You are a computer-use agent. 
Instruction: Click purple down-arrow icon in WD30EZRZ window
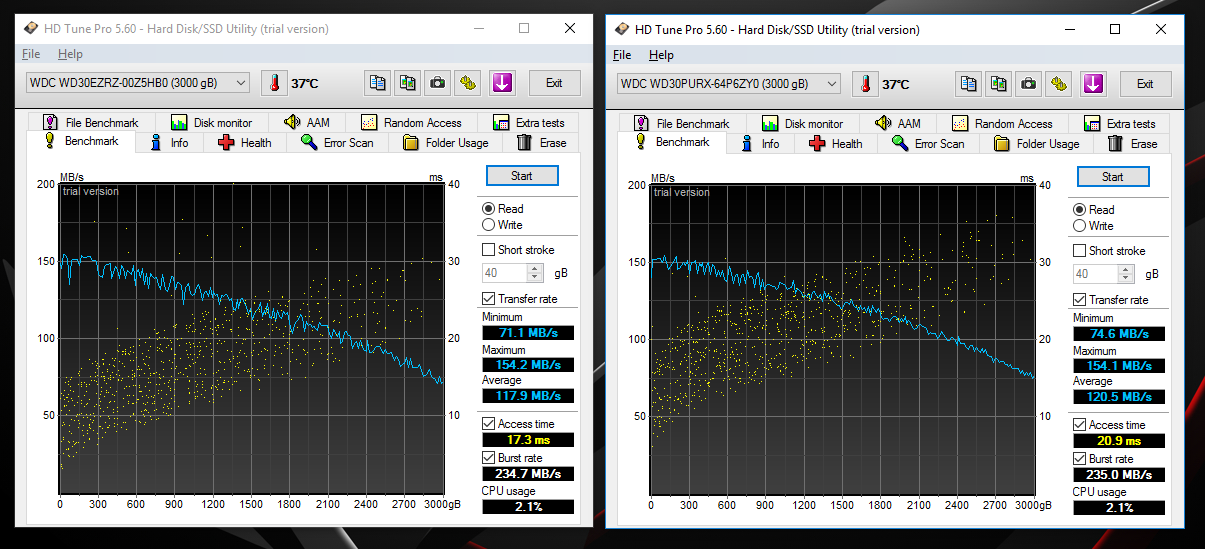click(501, 83)
